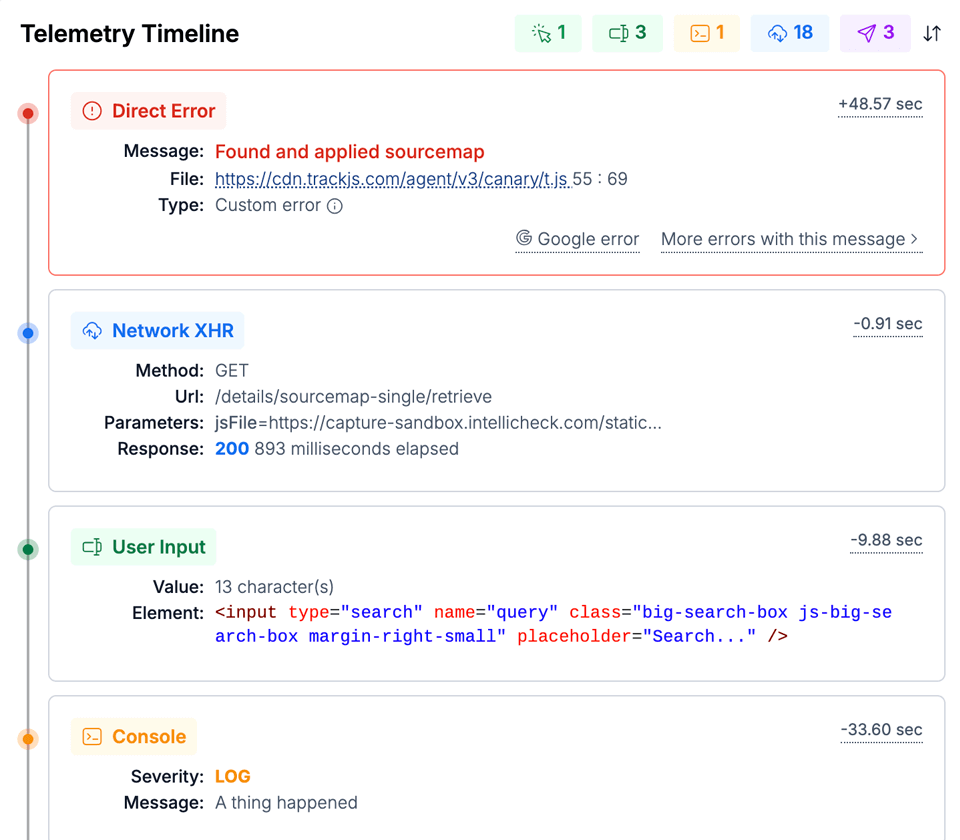Viewport: 960px width, 840px height.
Task: Toggle the console filter showing 1
Action: point(706,33)
